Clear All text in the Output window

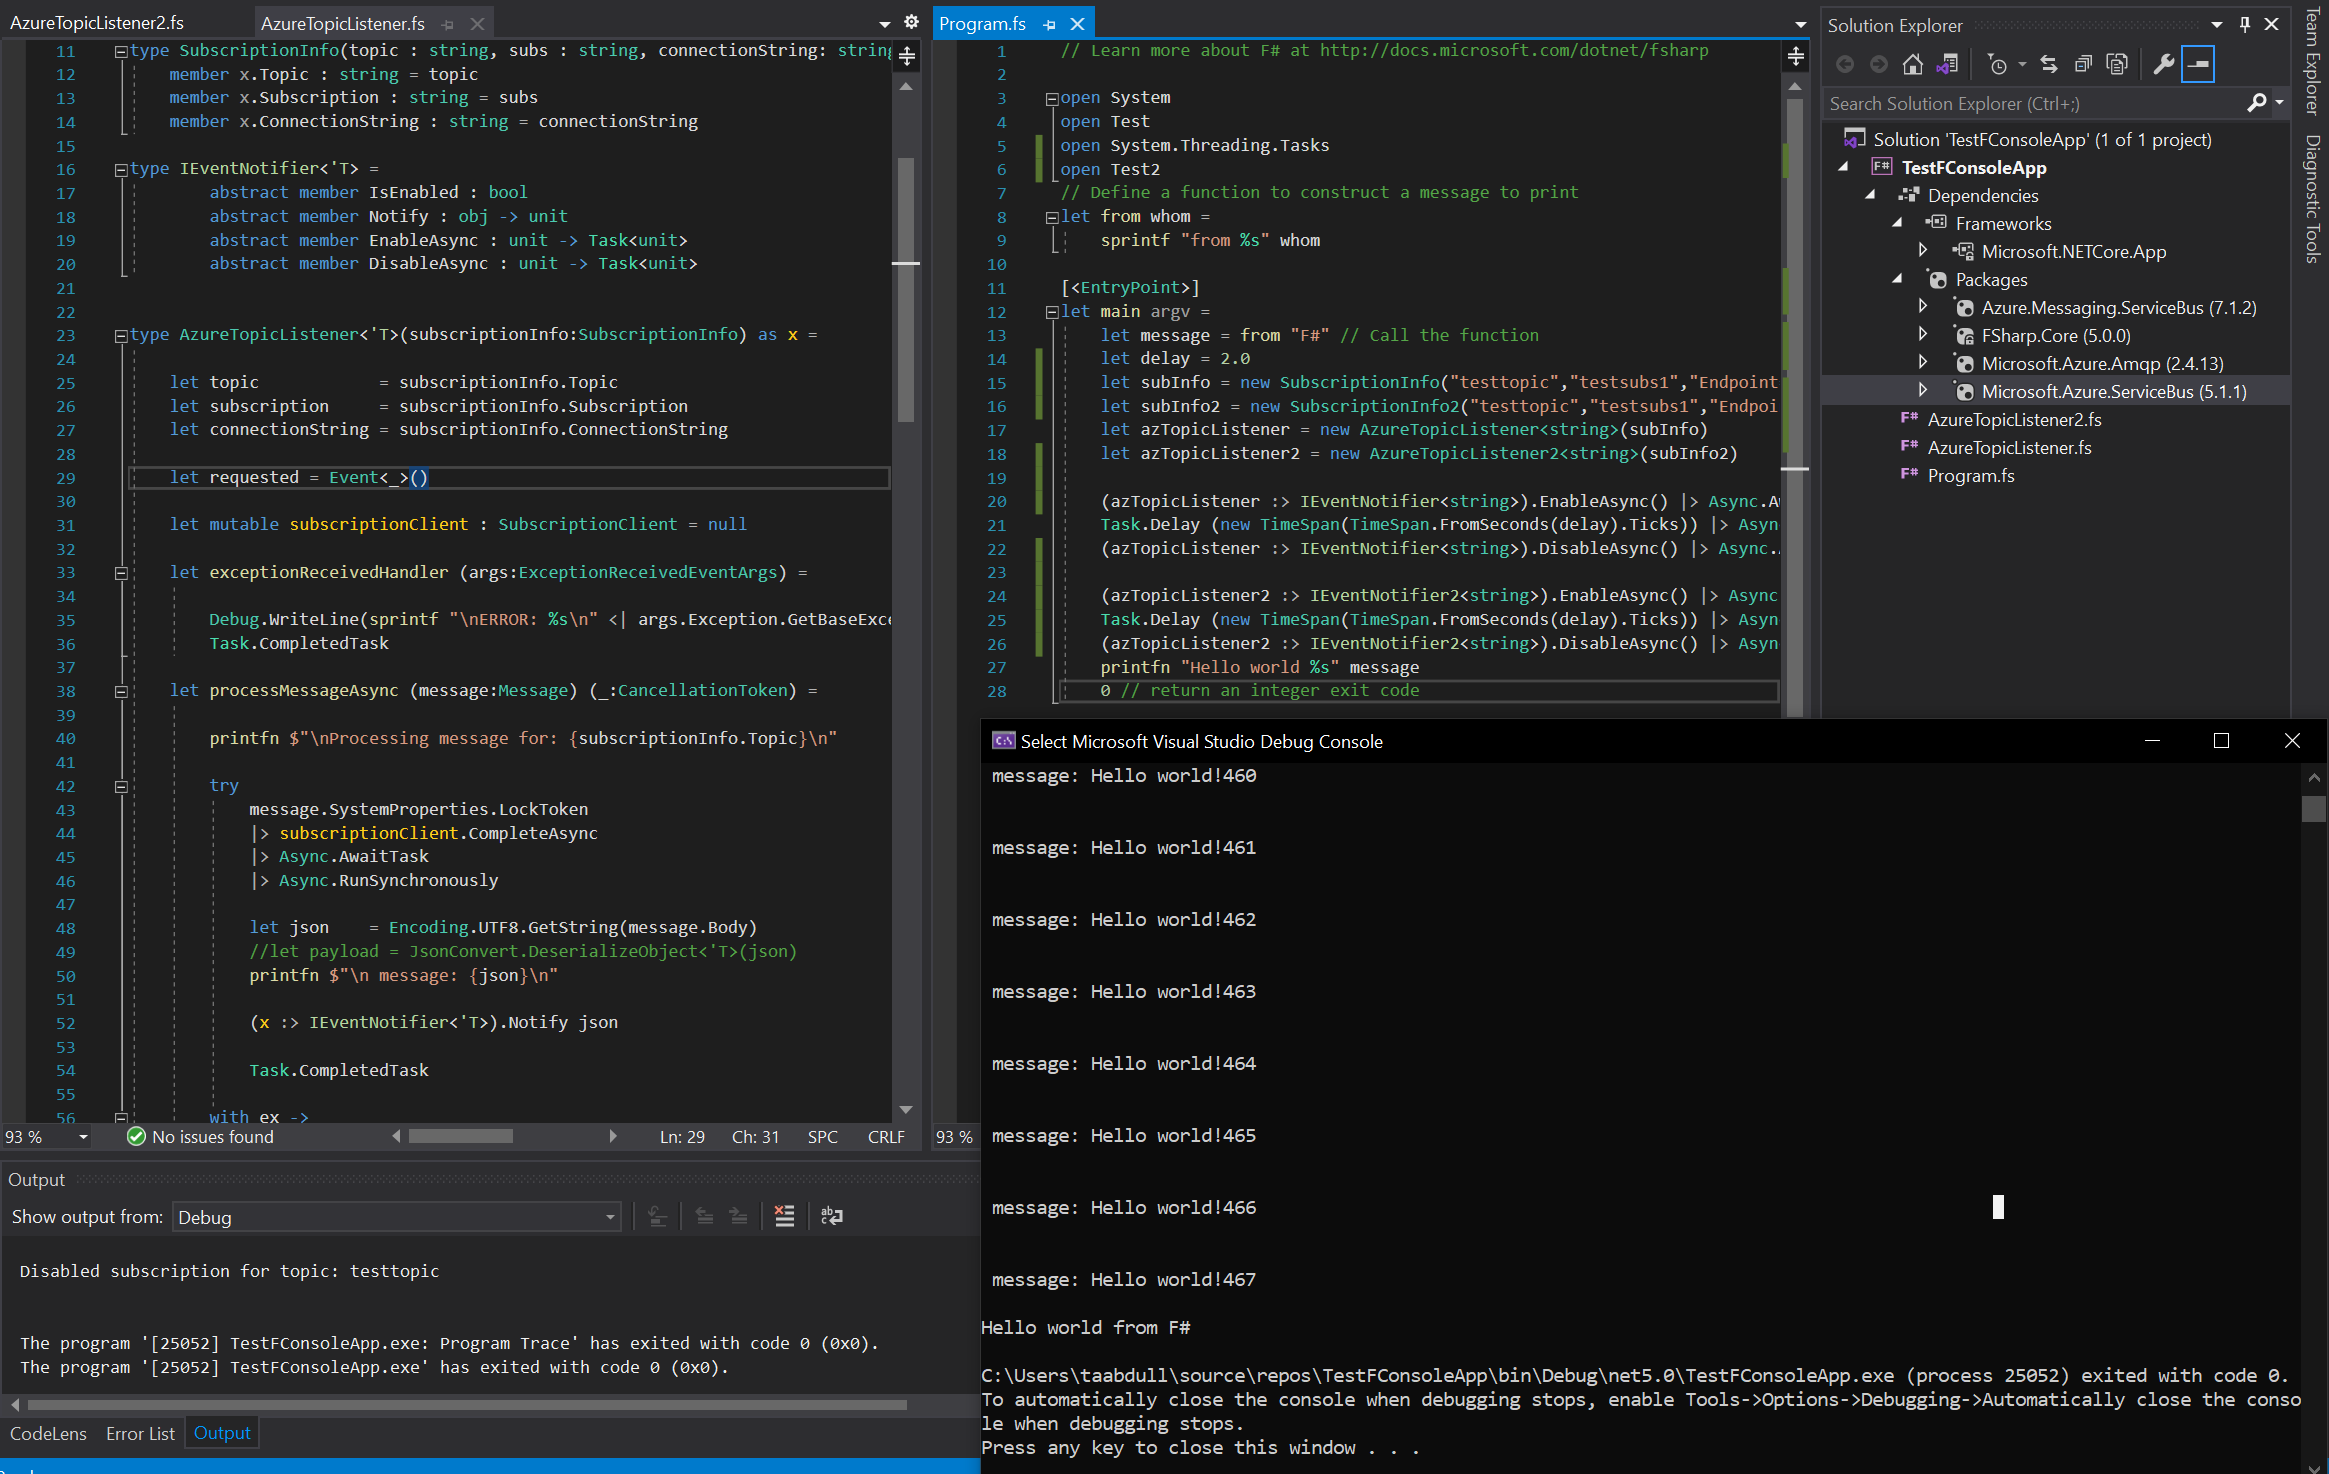785,1216
